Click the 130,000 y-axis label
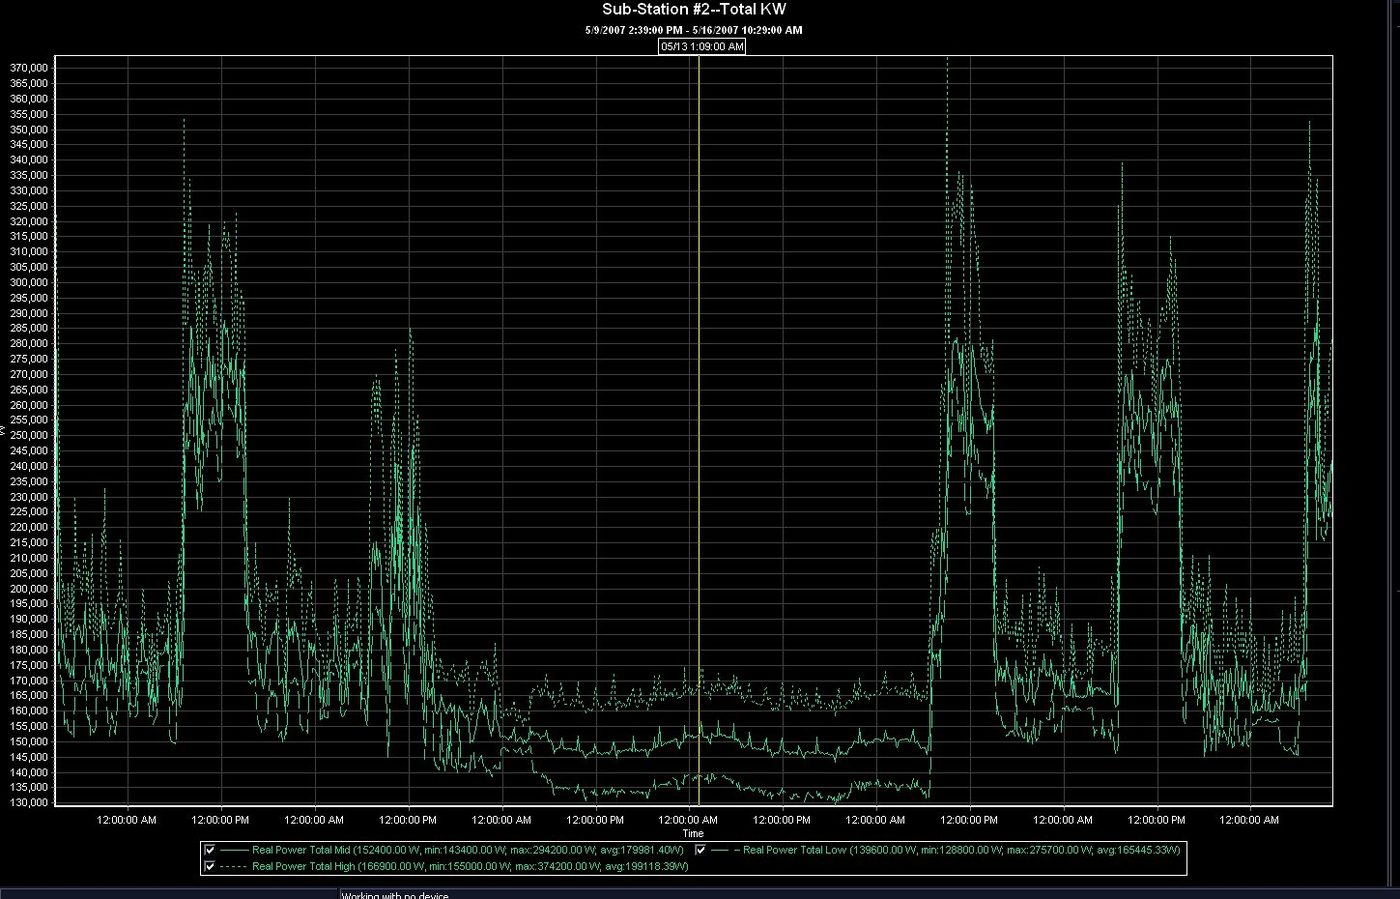The height and width of the screenshot is (899, 1400). coord(29,802)
